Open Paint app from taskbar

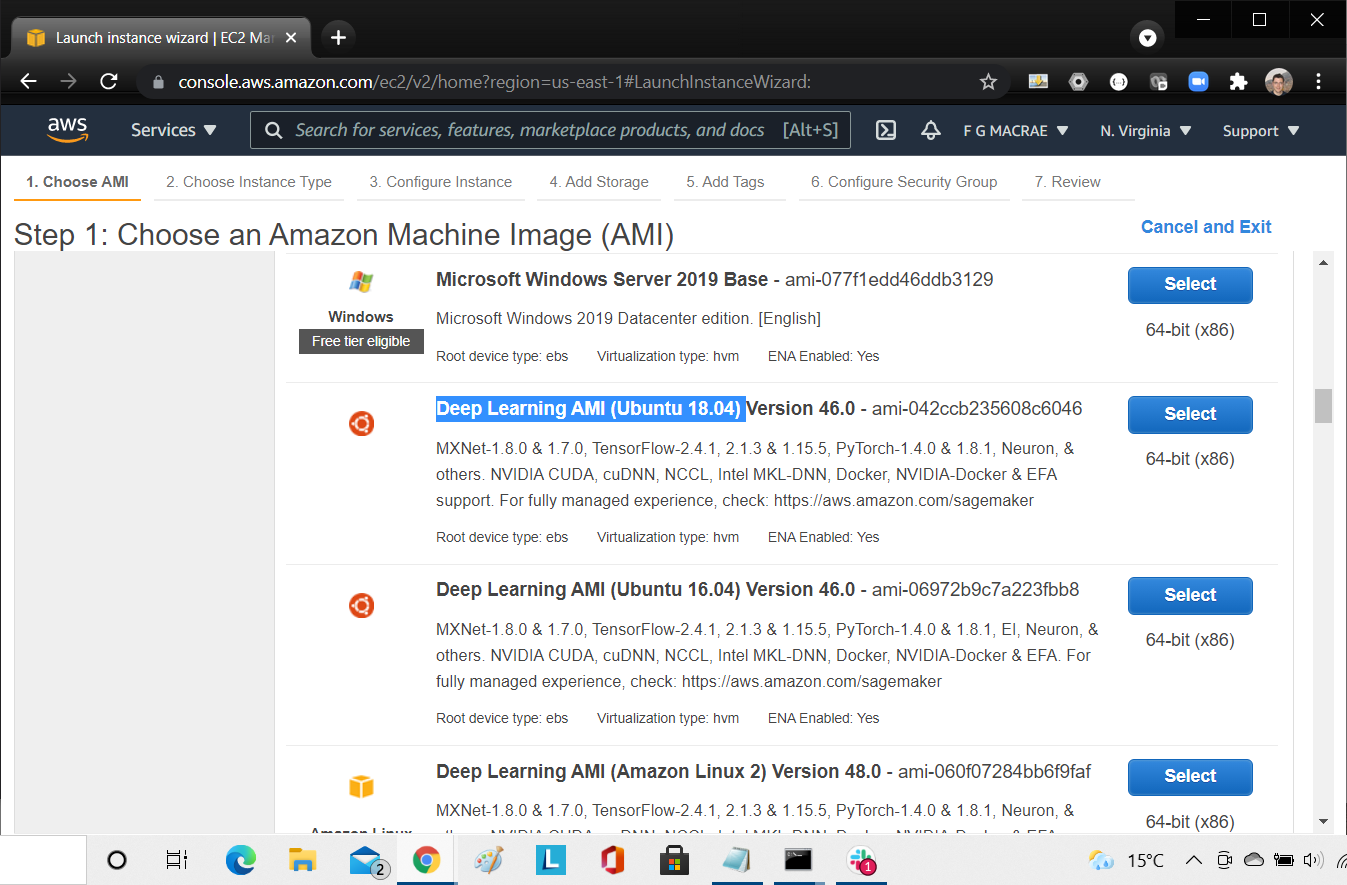488,860
